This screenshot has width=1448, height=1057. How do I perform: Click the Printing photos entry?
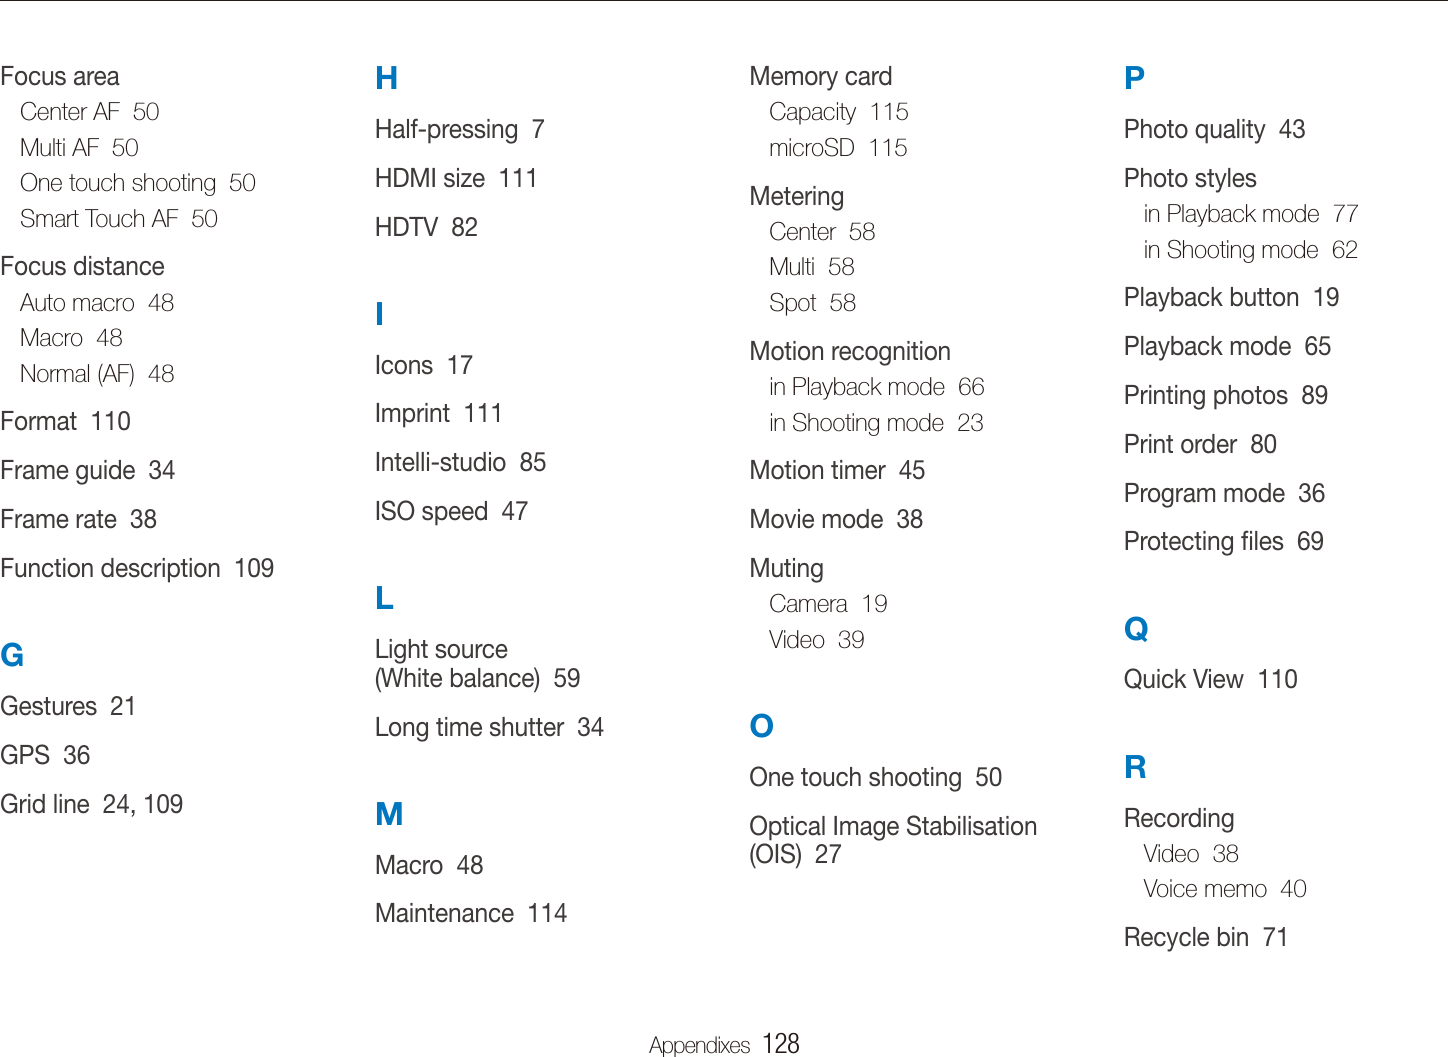tap(1225, 396)
